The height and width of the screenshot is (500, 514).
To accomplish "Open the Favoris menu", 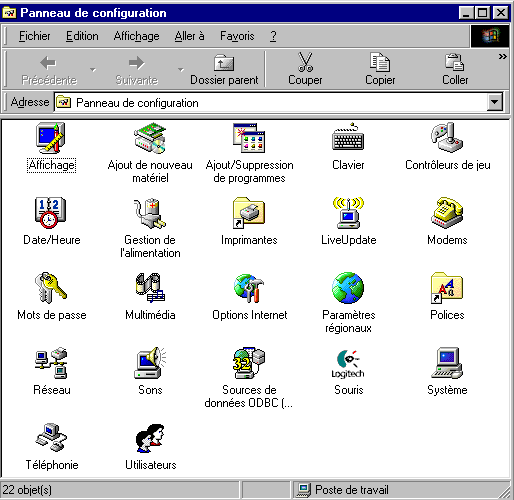I will point(237,36).
